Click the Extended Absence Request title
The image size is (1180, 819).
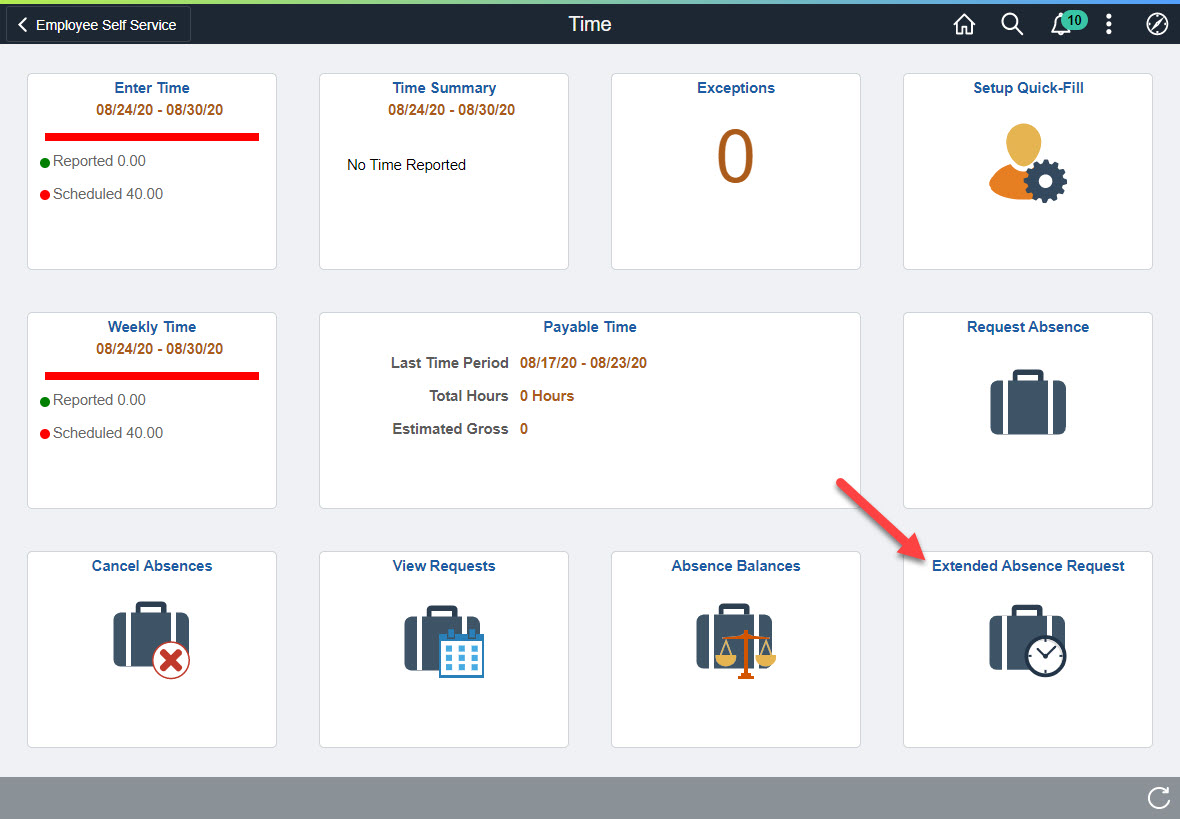coord(1028,566)
